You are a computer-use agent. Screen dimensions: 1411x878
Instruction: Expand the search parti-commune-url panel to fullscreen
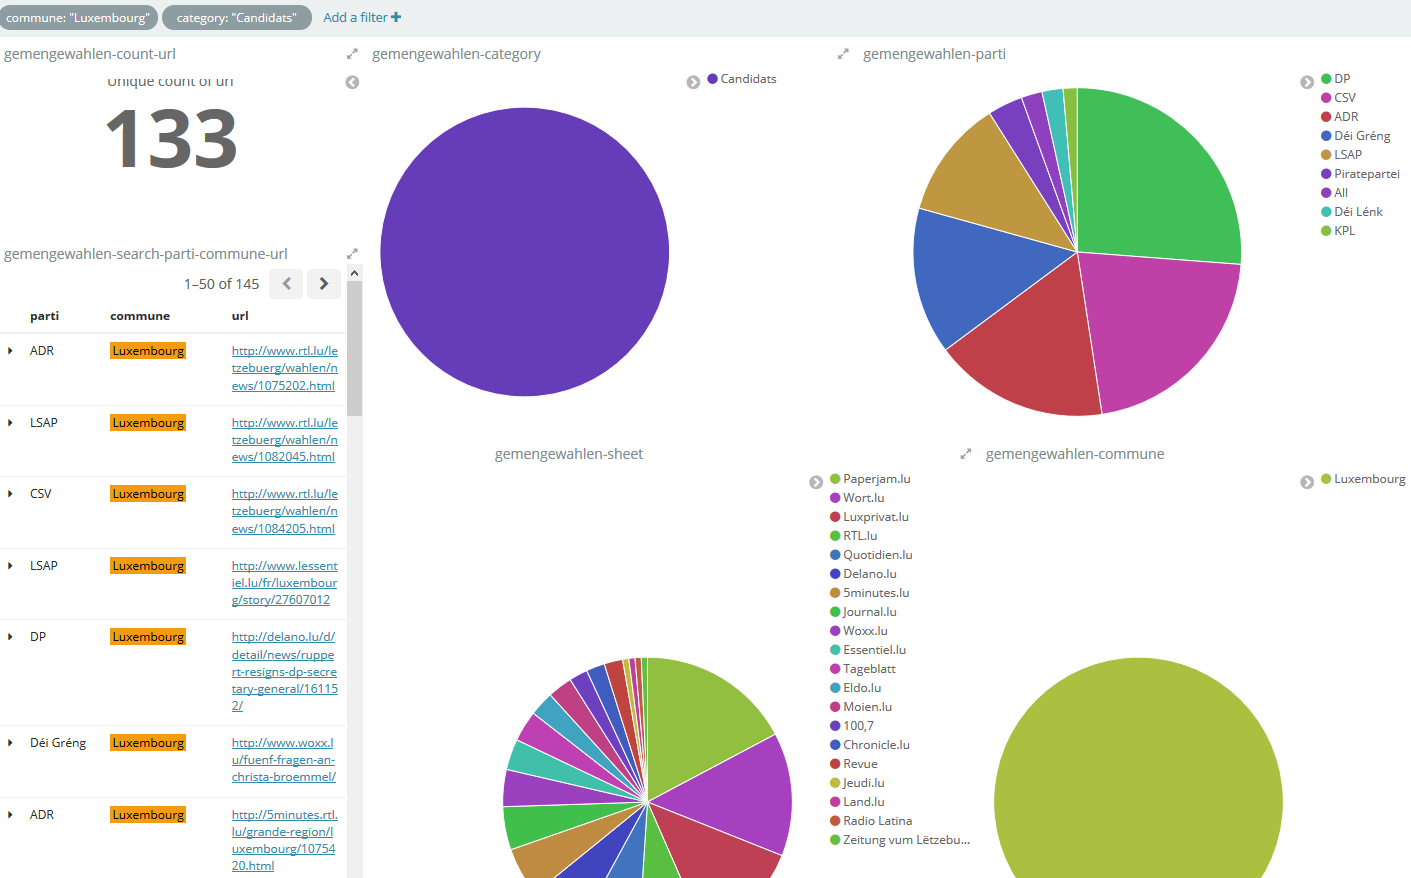352,254
